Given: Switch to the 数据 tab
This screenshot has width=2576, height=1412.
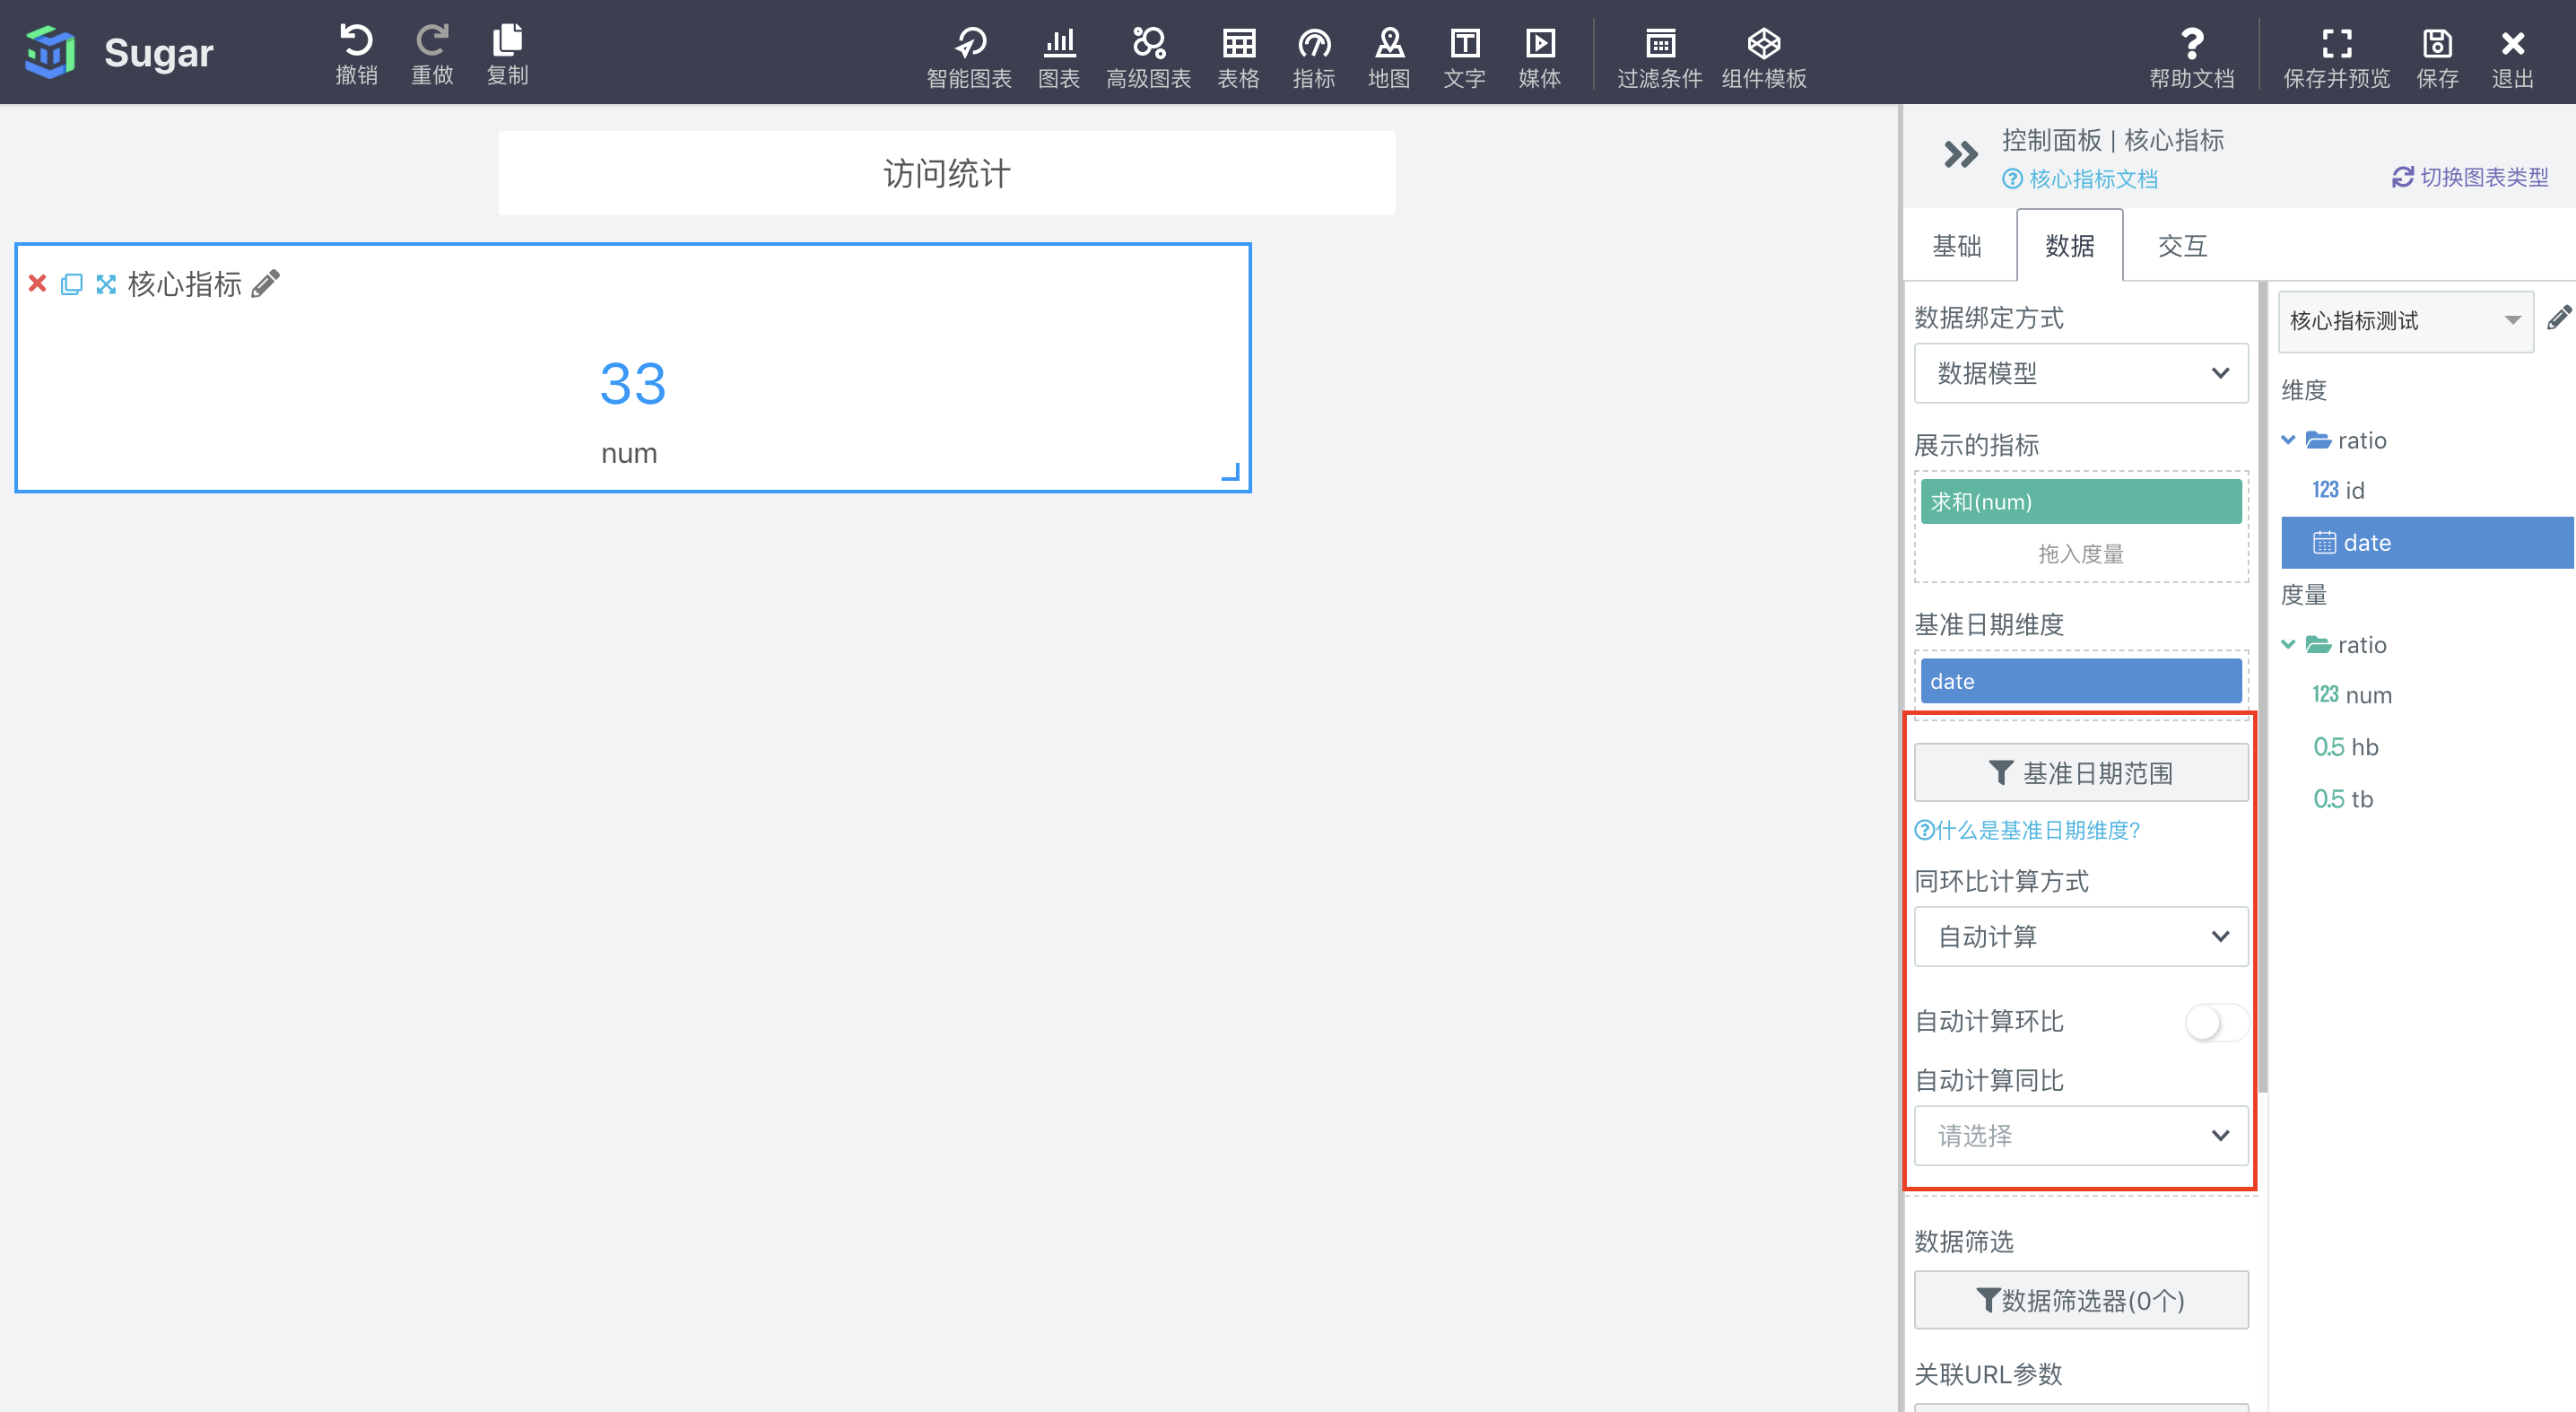Looking at the screenshot, I should coord(2069,246).
